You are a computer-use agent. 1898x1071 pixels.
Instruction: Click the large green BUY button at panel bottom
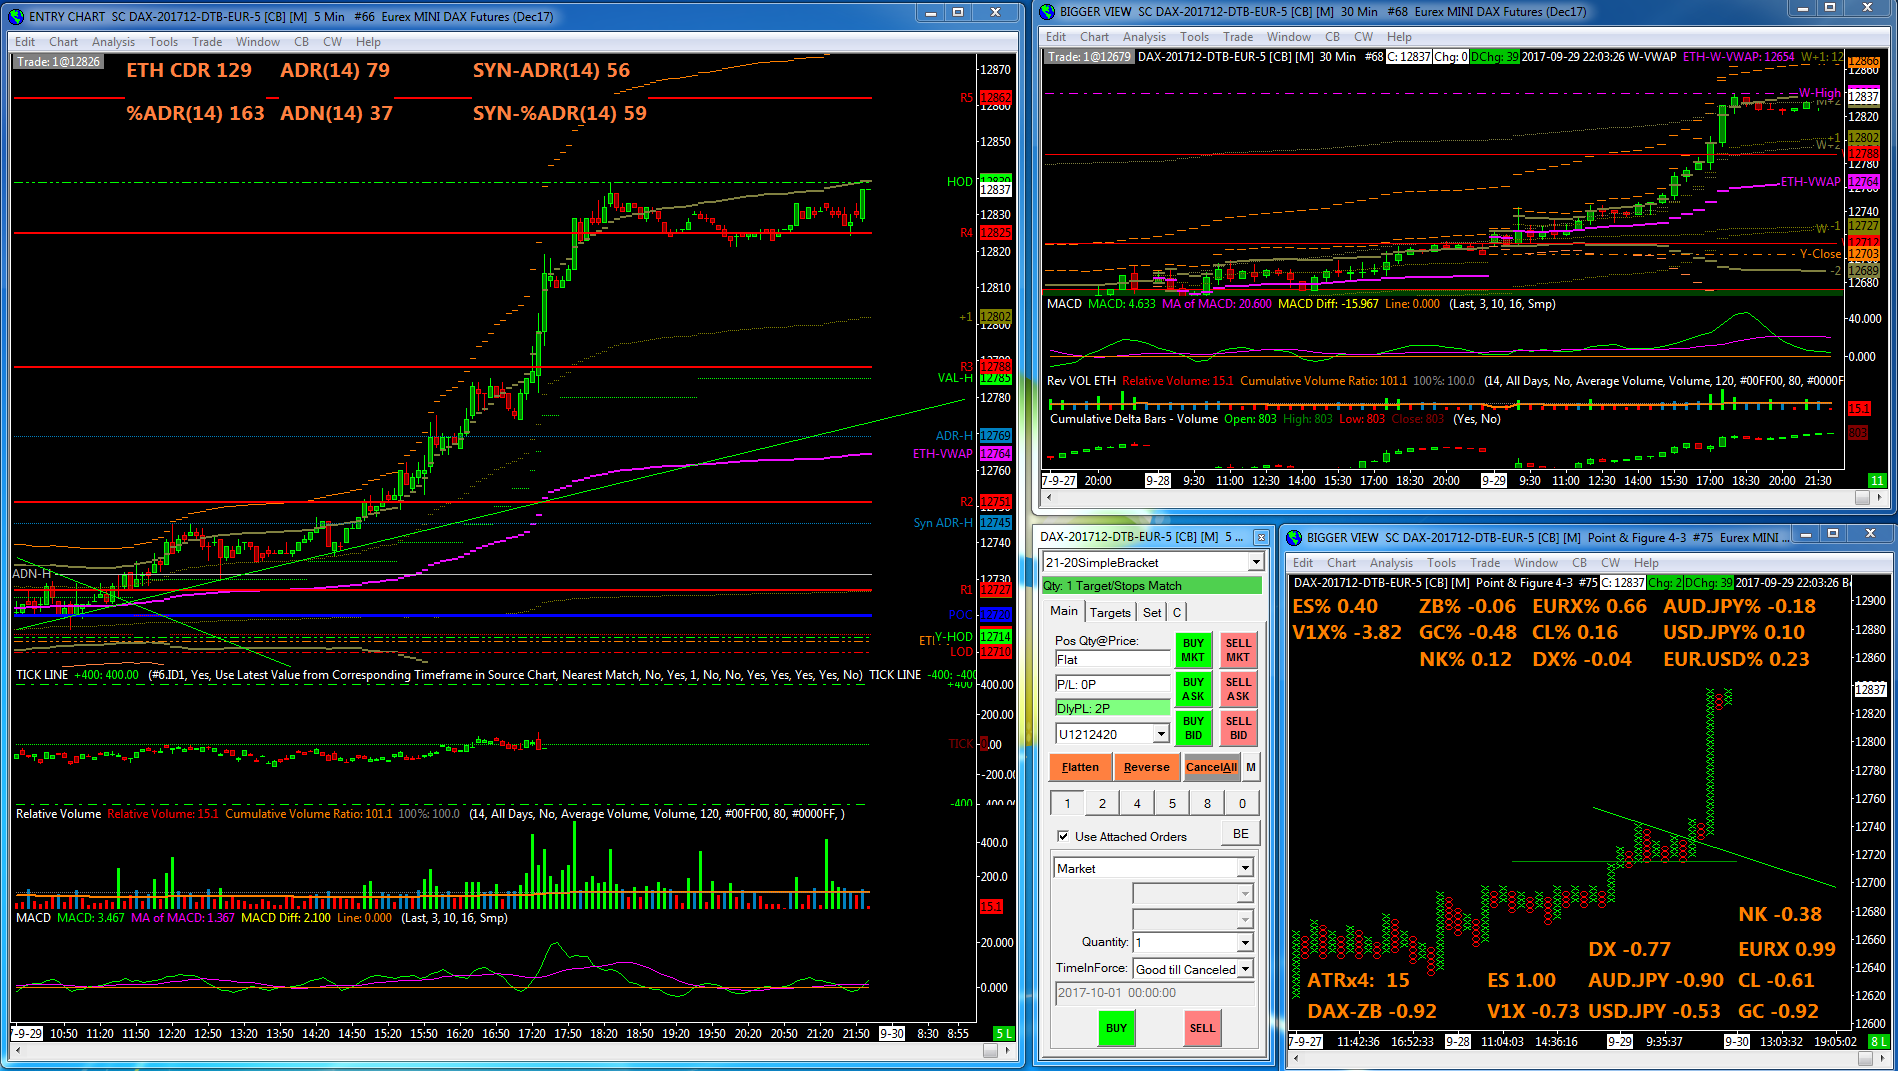tap(1116, 1028)
